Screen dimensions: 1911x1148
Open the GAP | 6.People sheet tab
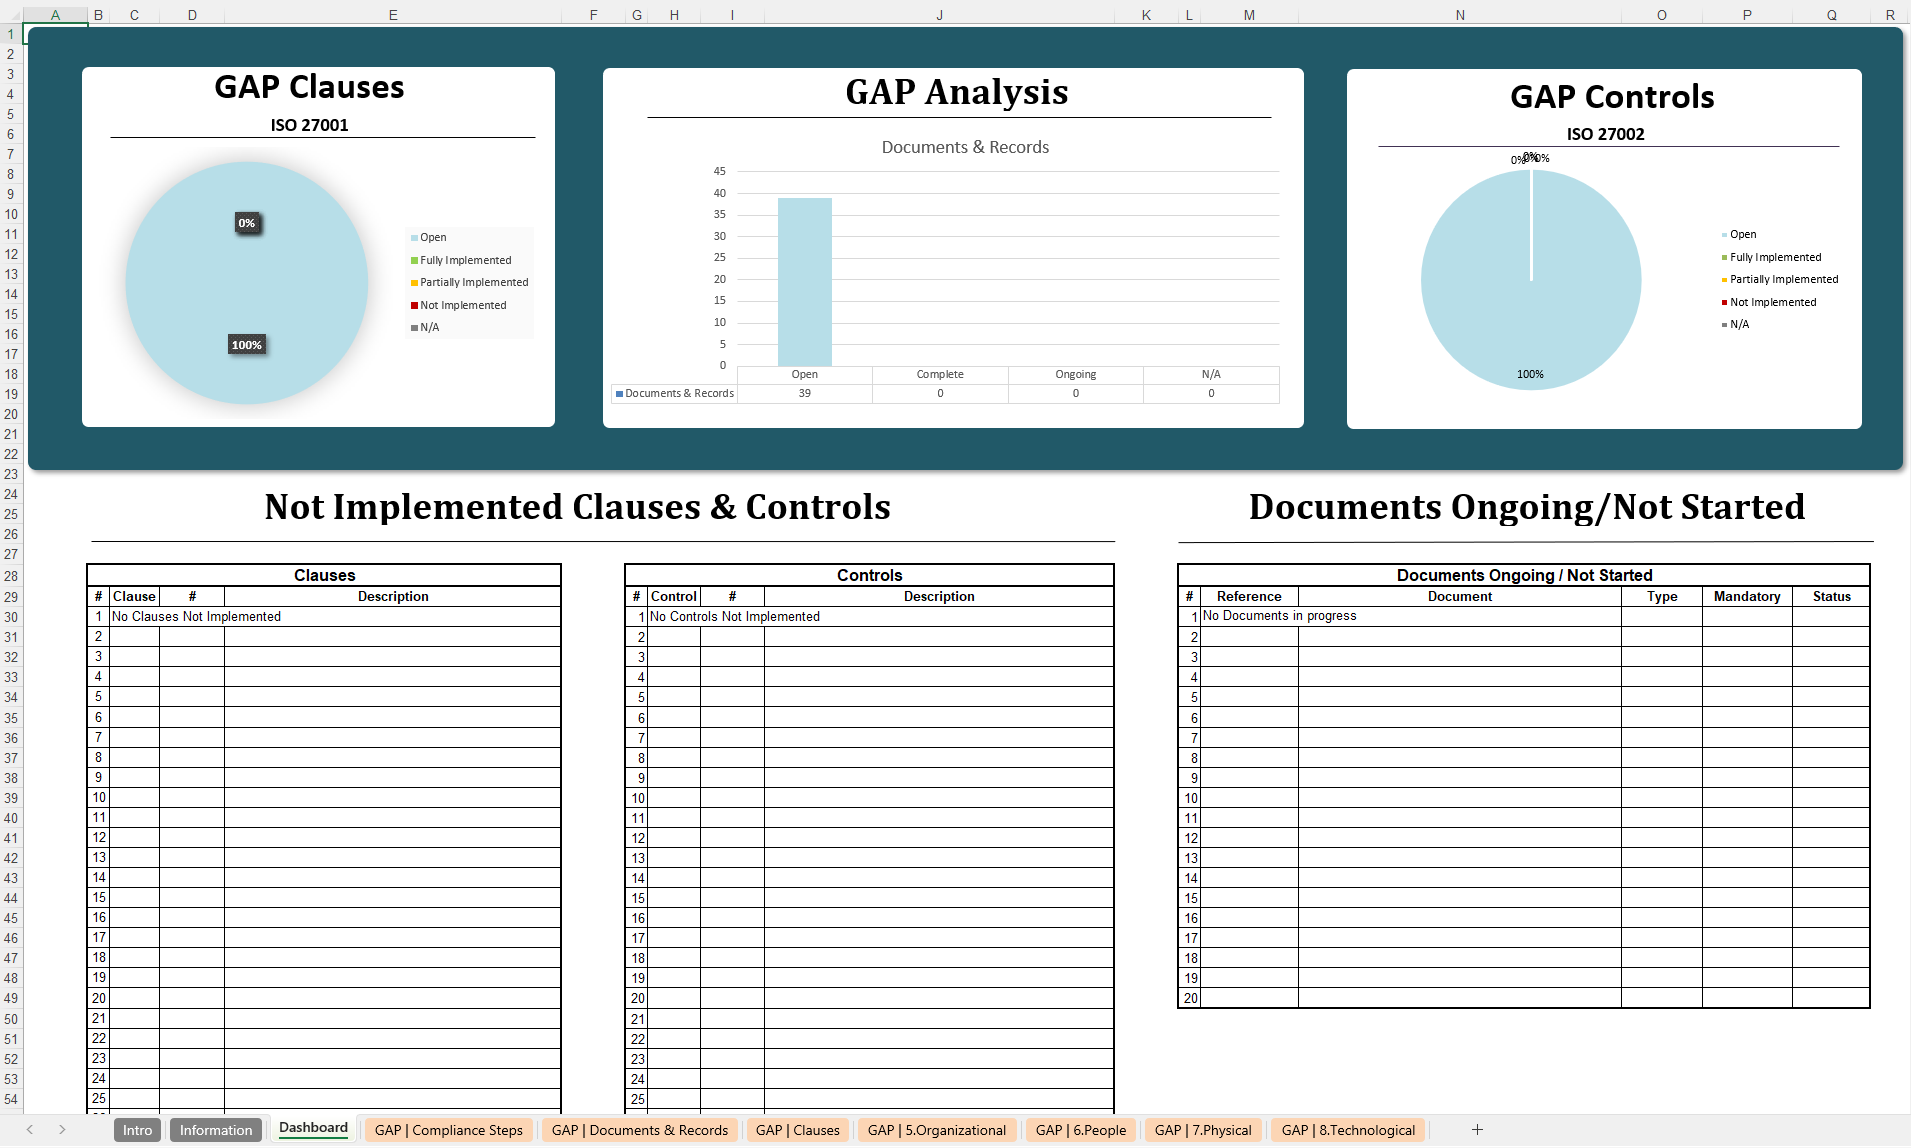coord(1081,1129)
